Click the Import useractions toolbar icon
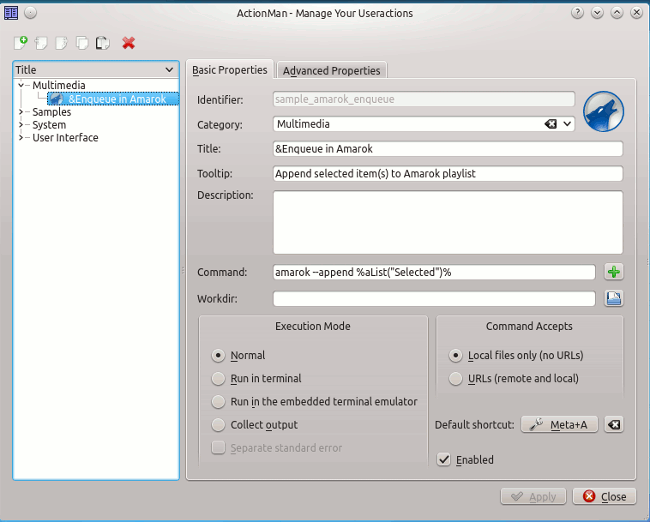 coord(41,43)
